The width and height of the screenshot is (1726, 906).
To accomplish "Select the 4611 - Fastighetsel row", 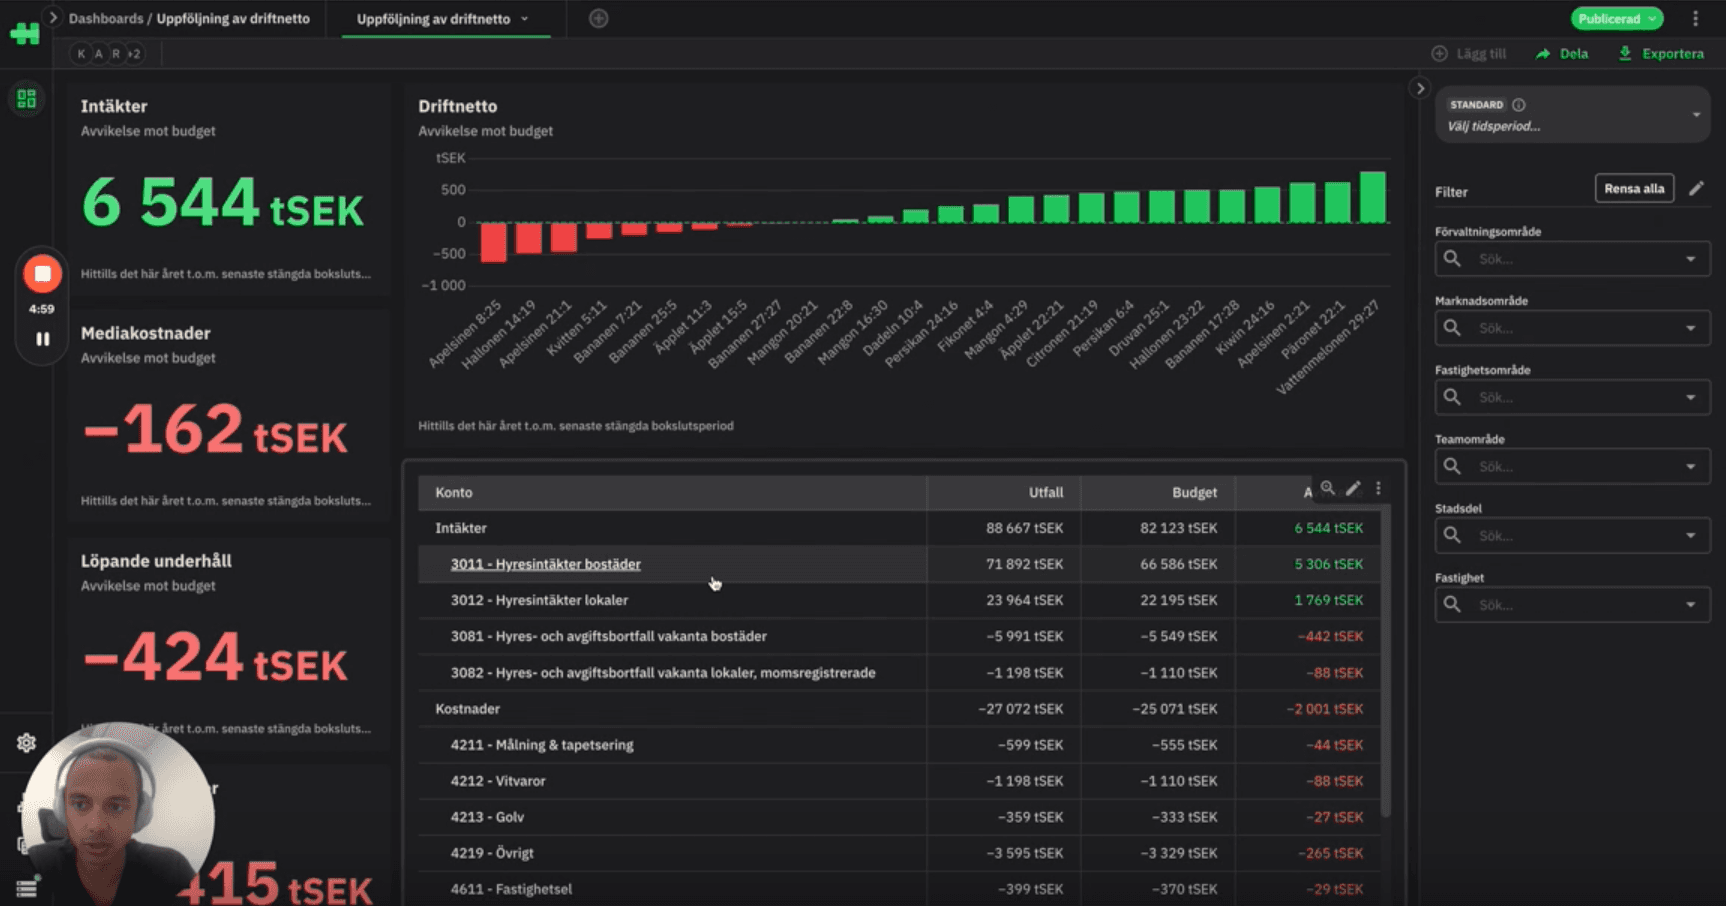I will 899,889.
